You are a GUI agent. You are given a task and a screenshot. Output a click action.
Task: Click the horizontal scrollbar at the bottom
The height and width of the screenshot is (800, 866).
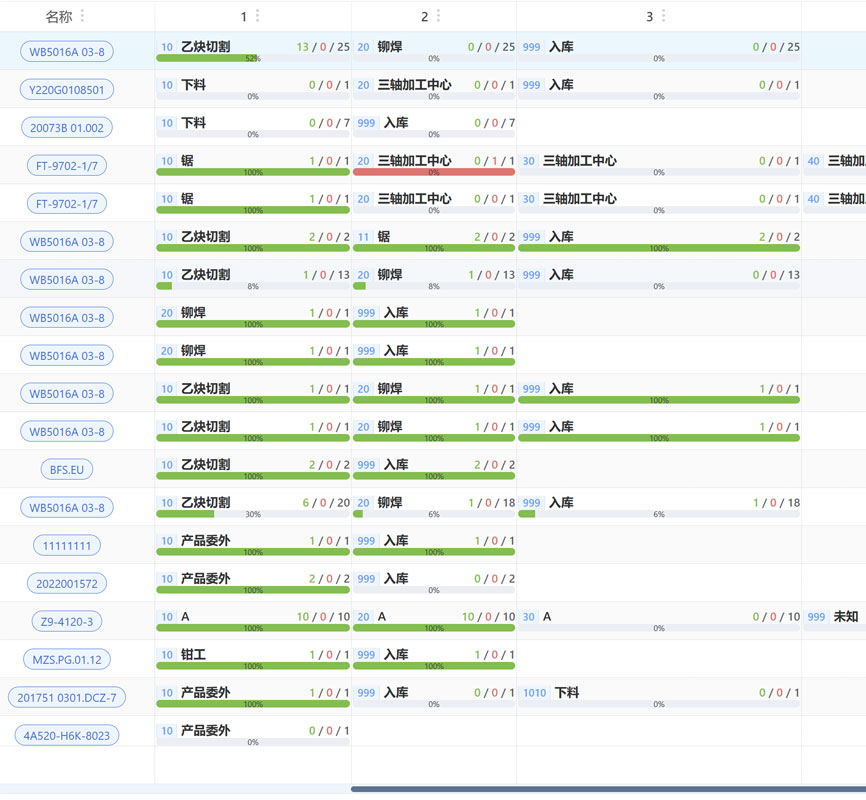(608, 789)
